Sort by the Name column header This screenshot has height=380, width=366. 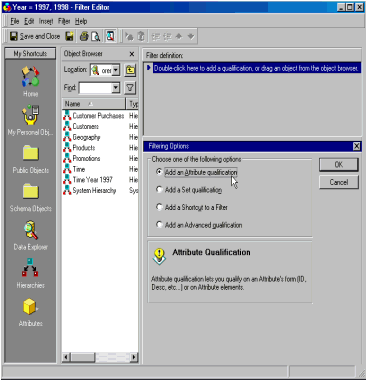click(x=94, y=104)
